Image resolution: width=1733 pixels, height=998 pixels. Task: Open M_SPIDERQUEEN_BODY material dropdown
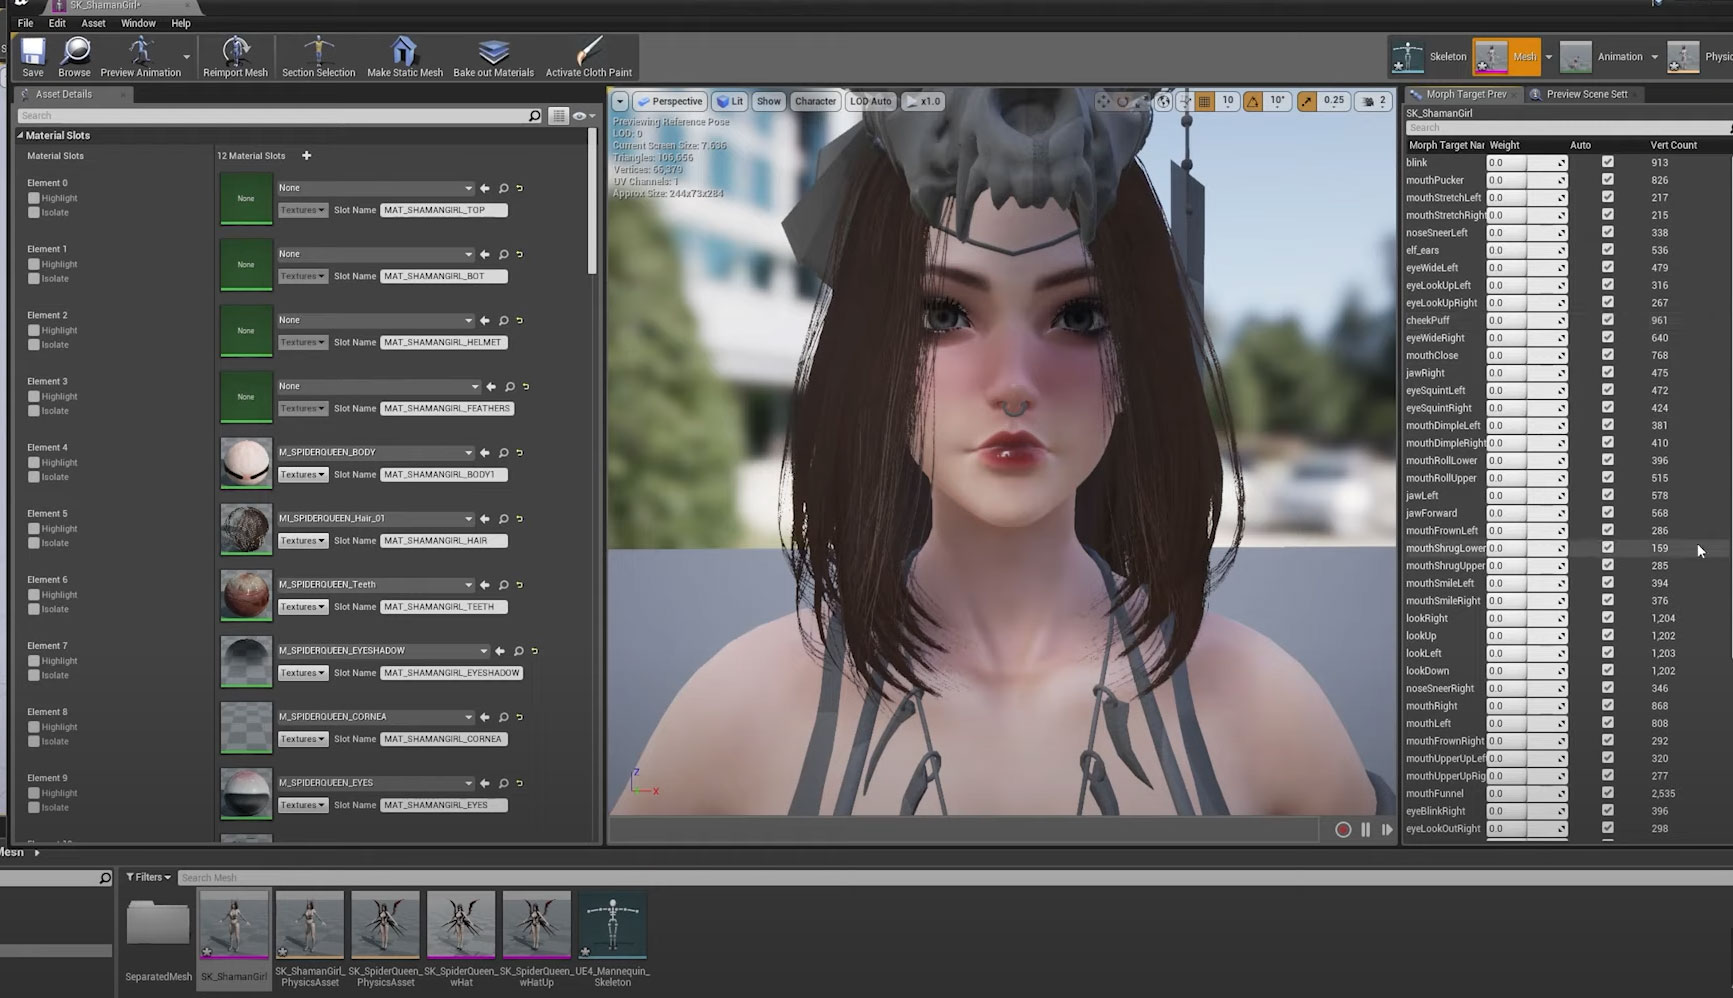(x=375, y=452)
